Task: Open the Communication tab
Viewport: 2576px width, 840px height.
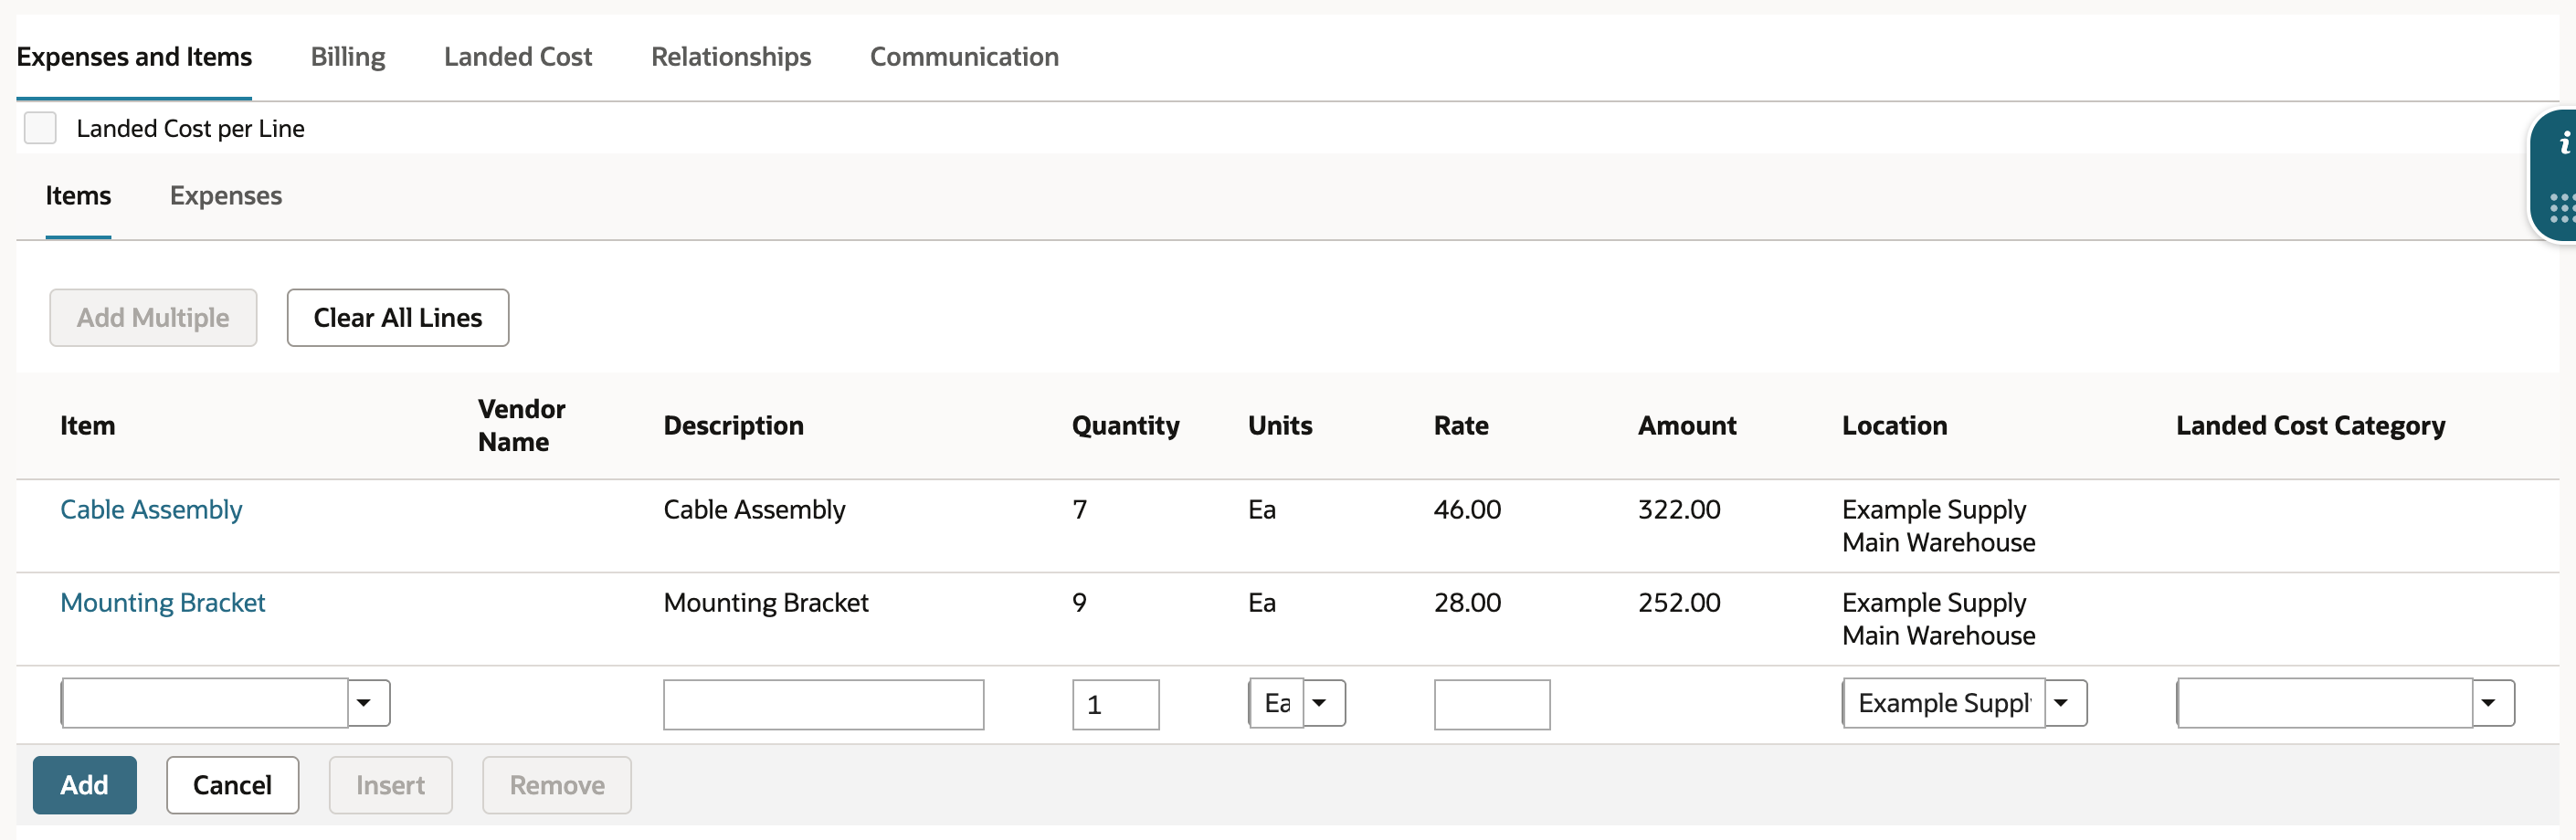Action: pyautogui.click(x=964, y=57)
